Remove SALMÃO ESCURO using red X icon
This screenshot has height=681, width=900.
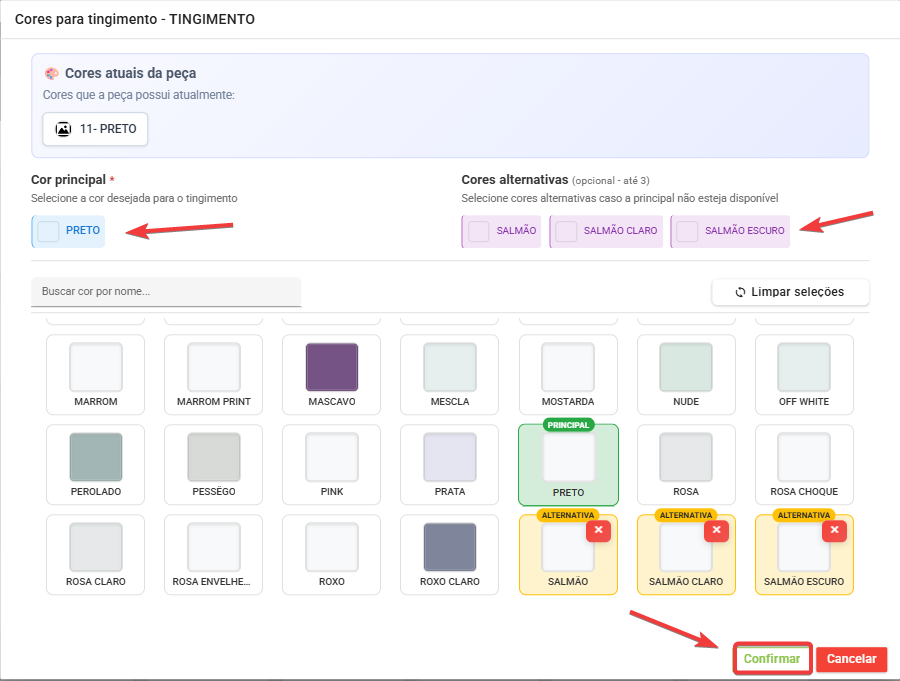pos(834,531)
